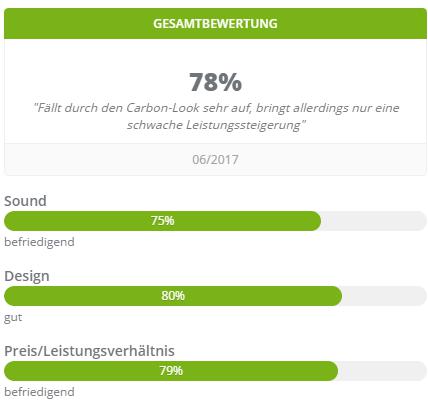Click the word Leistungssteigerung in the quote

243,125
